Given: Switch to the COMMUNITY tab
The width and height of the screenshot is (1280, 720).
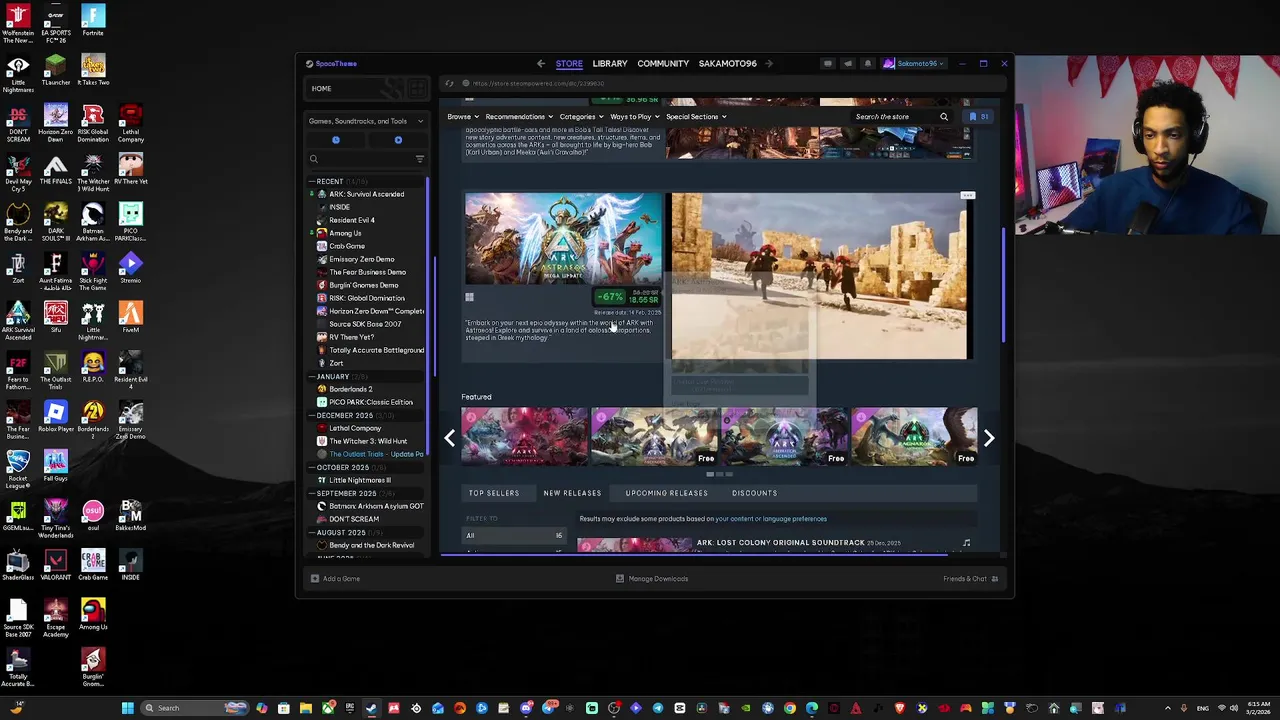Looking at the screenshot, I should [663, 63].
